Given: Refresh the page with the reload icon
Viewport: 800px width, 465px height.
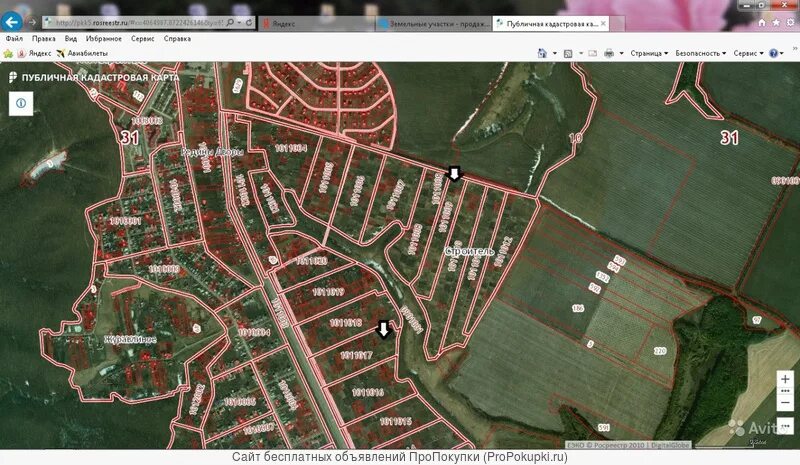Looking at the screenshot, I should [x=249, y=22].
